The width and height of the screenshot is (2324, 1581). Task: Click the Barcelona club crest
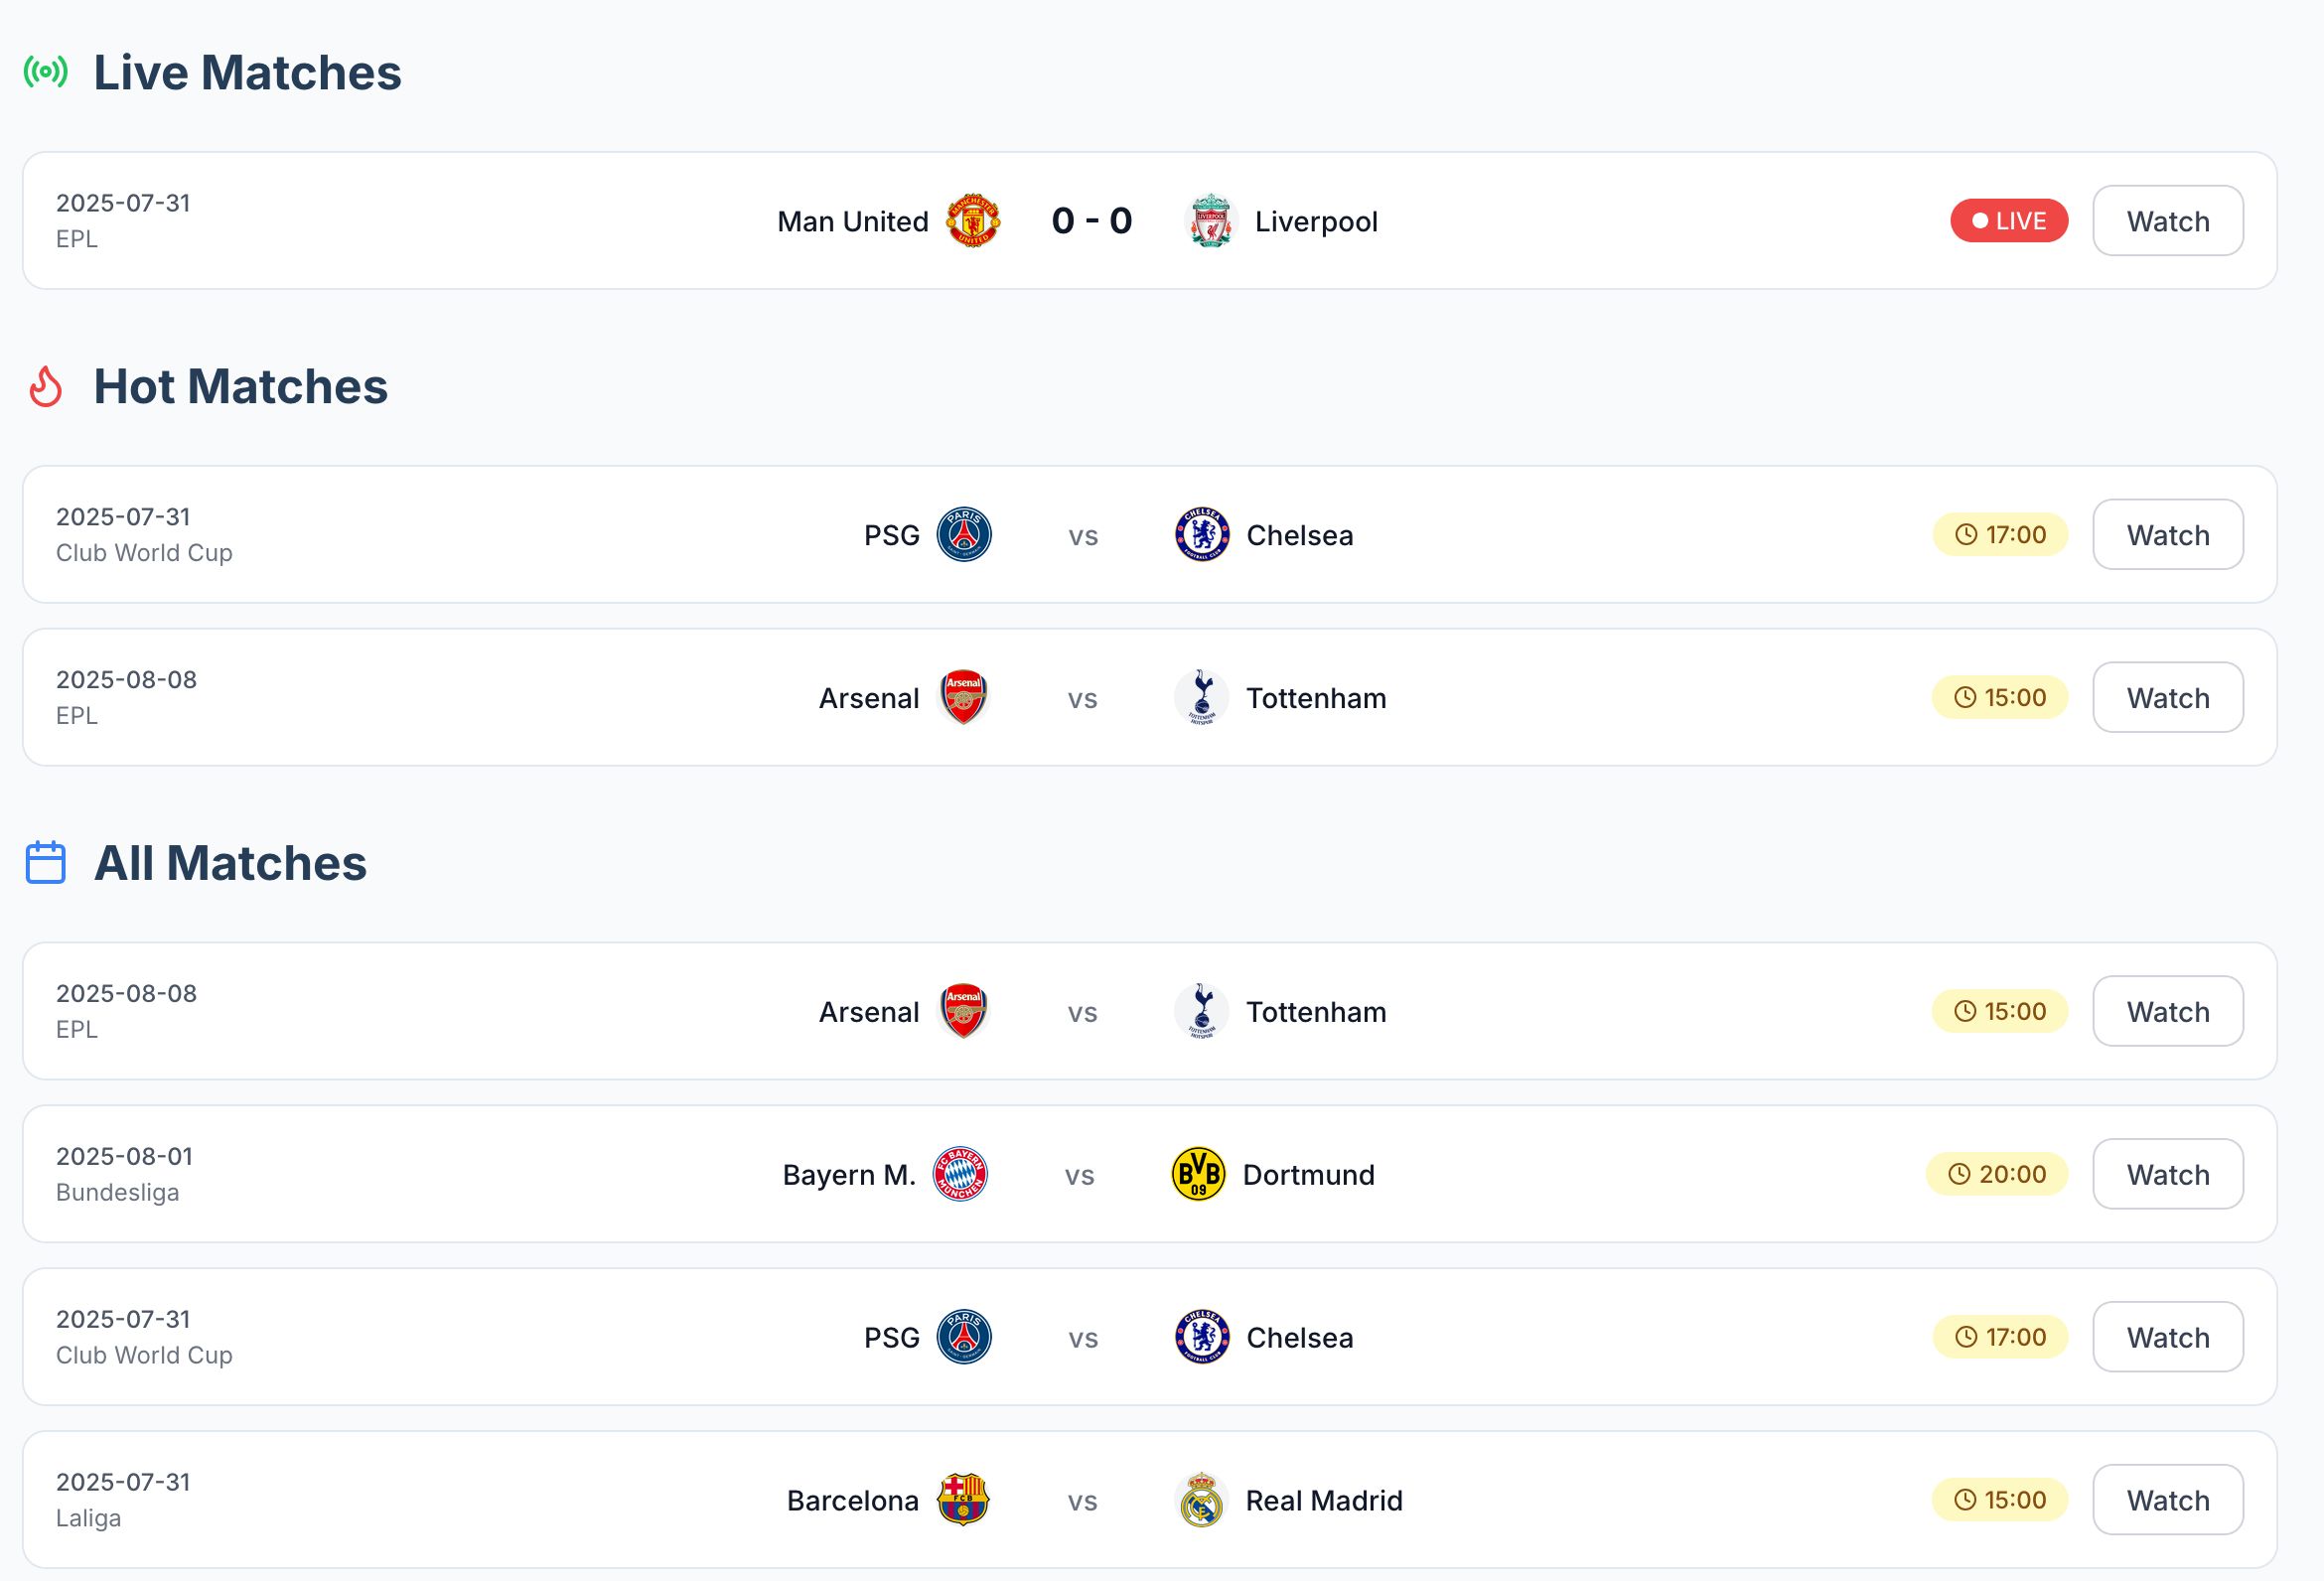tap(963, 1500)
